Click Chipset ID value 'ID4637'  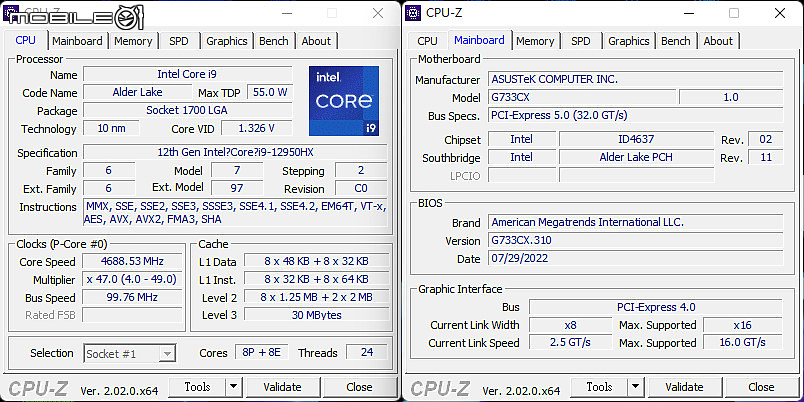coord(636,139)
